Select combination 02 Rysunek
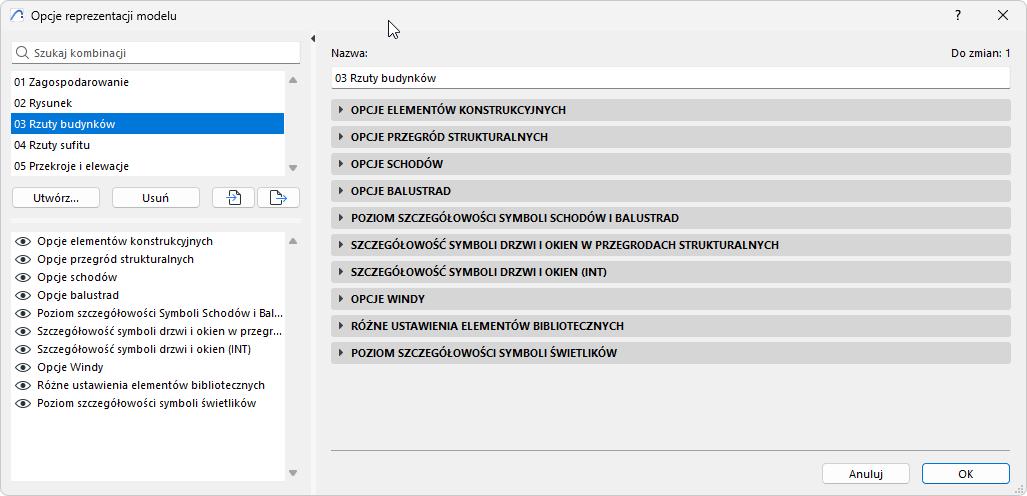 click(147, 103)
